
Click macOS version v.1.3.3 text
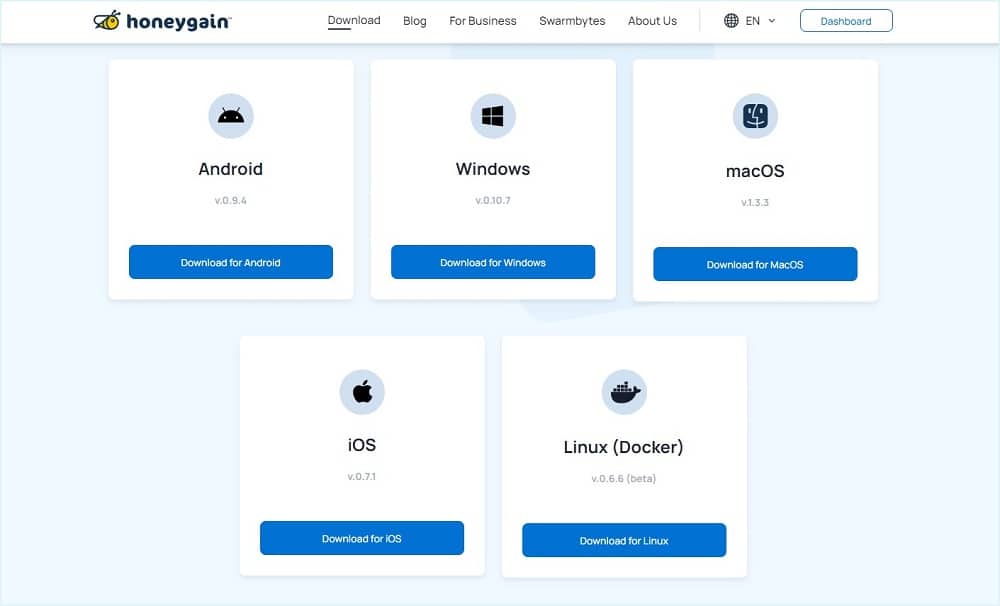(755, 202)
